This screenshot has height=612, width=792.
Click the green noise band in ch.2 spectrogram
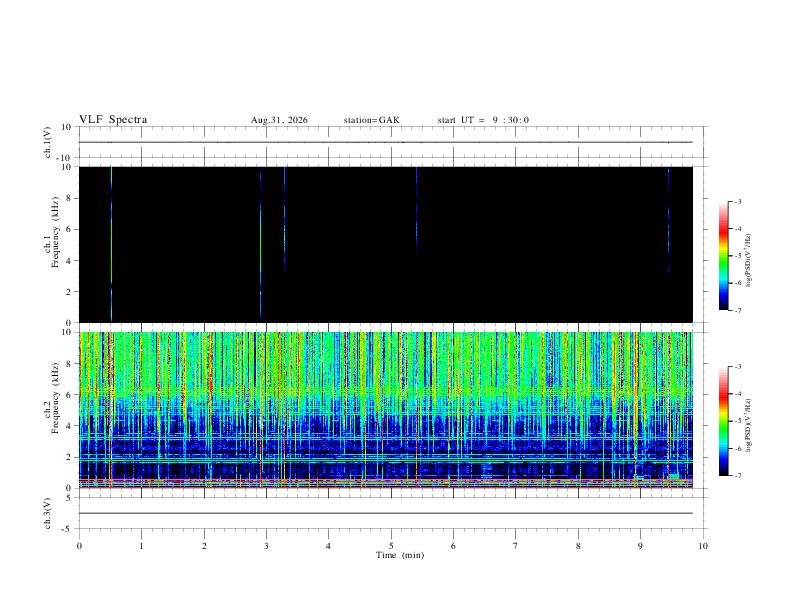tap(386, 362)
